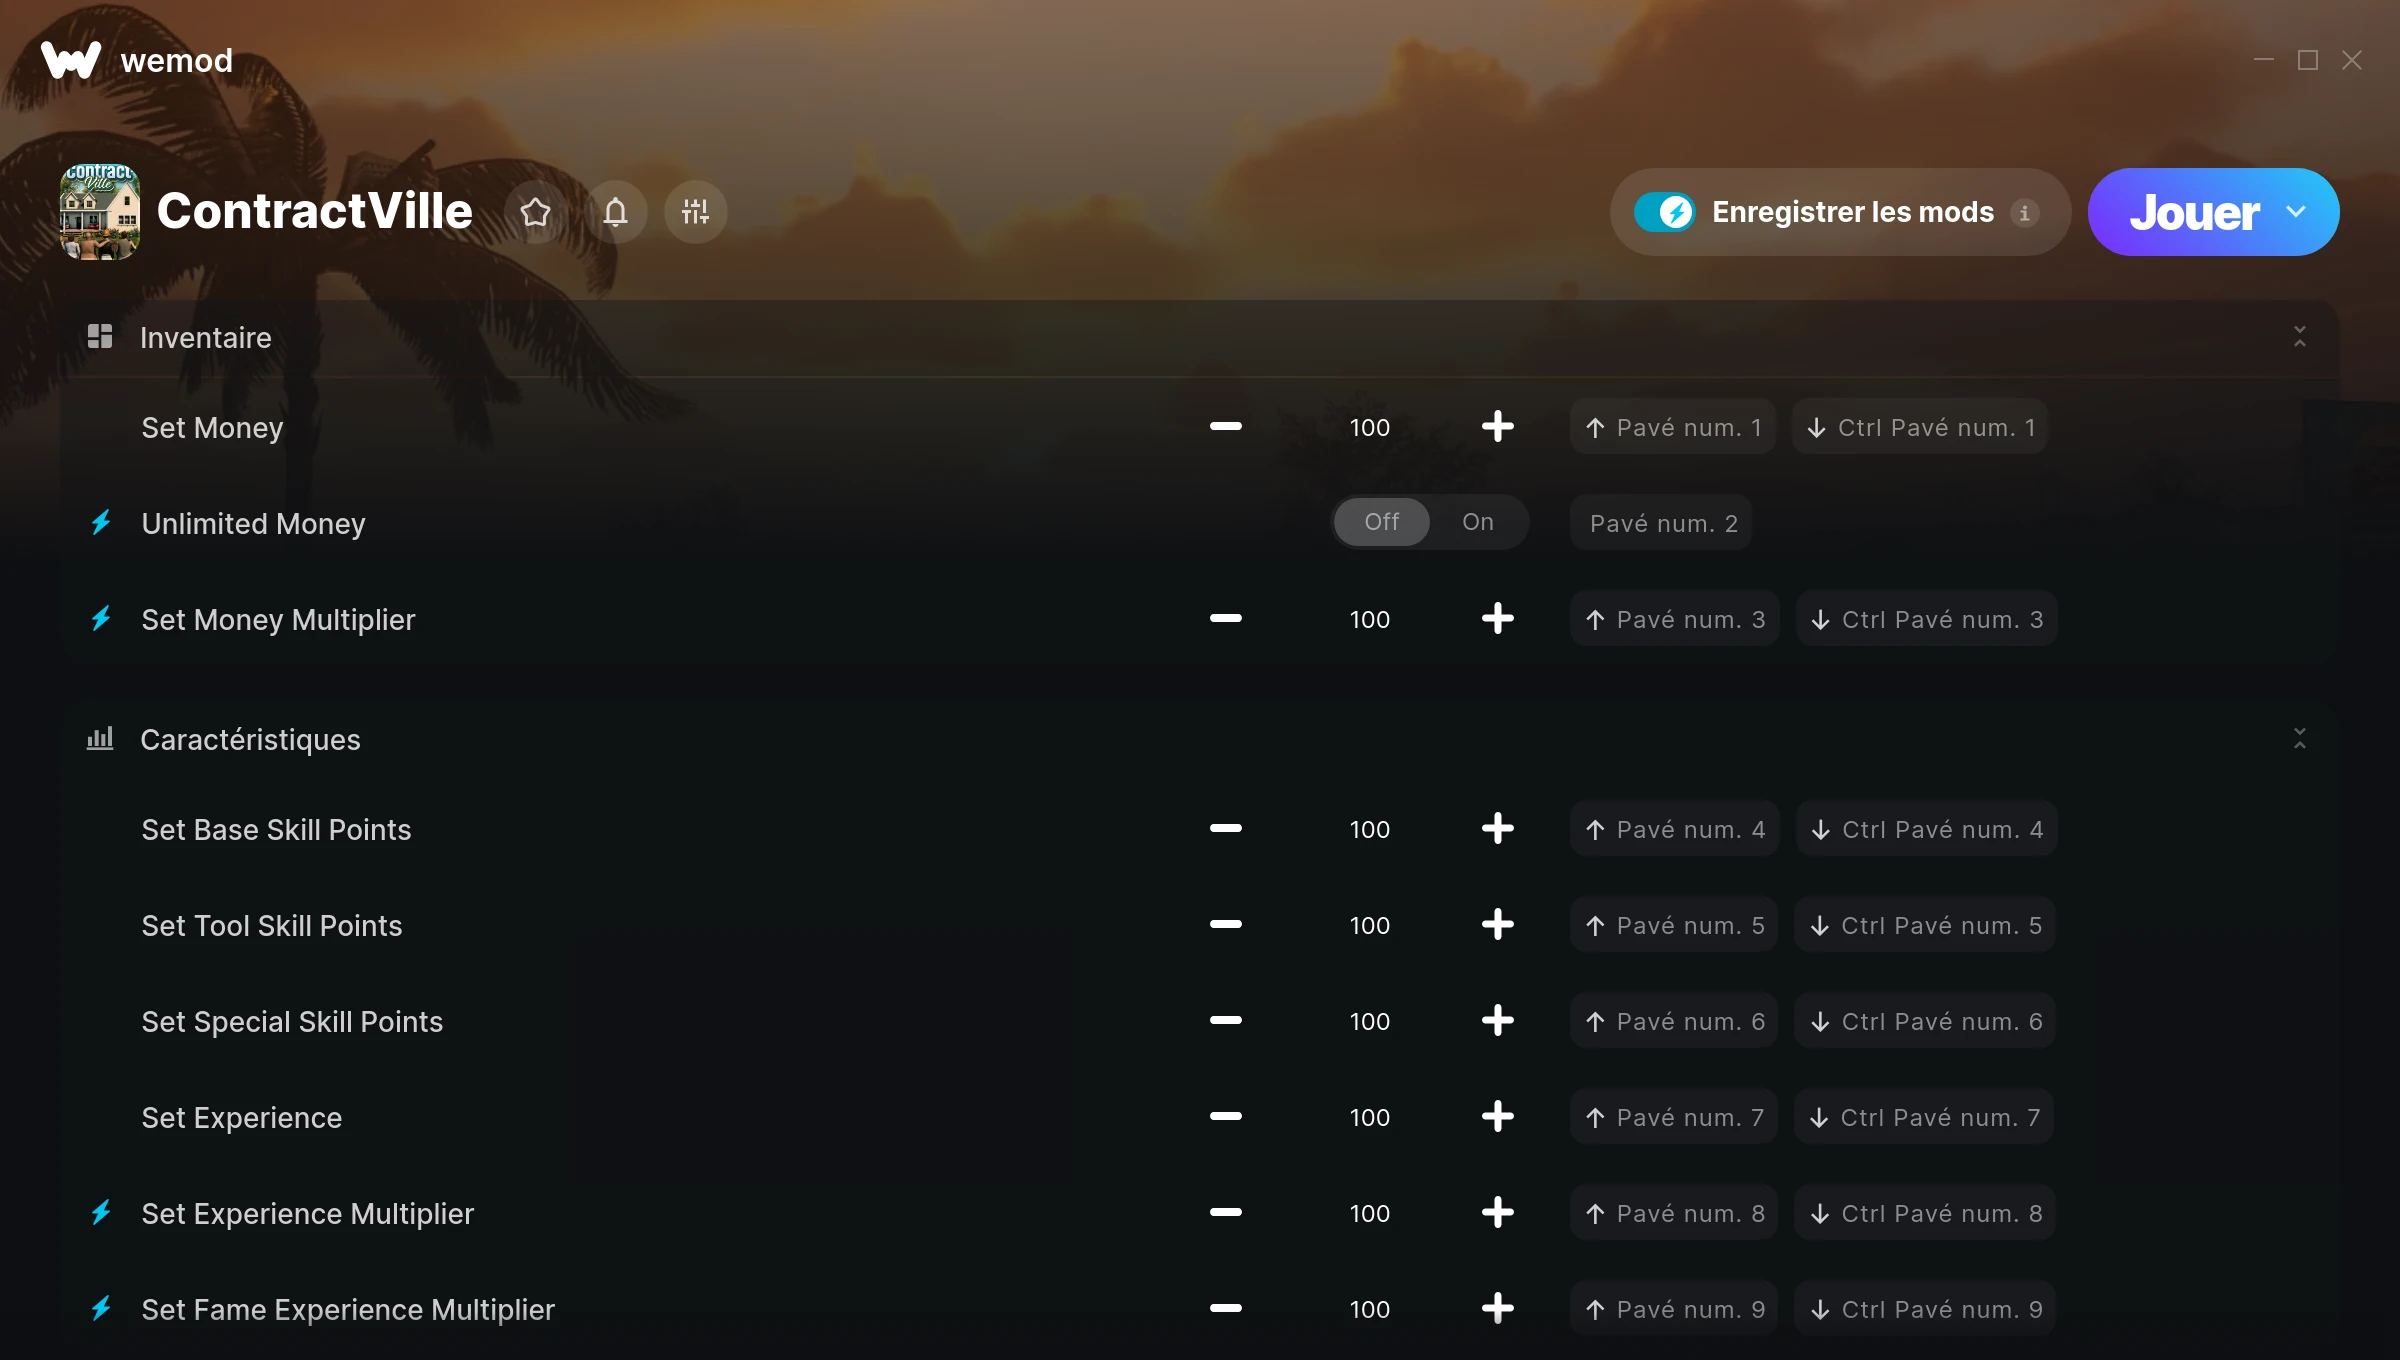Show info about Enregistrer les mods
The image size is (2400, 1360).
(x=2024, y=213)
